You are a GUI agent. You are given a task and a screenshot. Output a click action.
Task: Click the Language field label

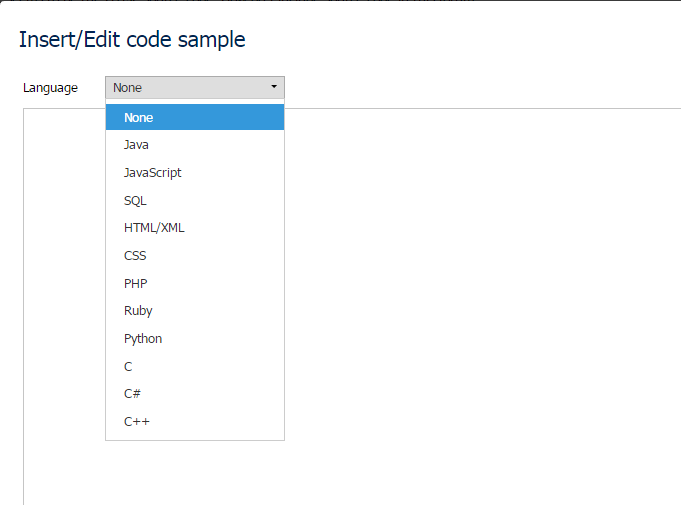50,88
